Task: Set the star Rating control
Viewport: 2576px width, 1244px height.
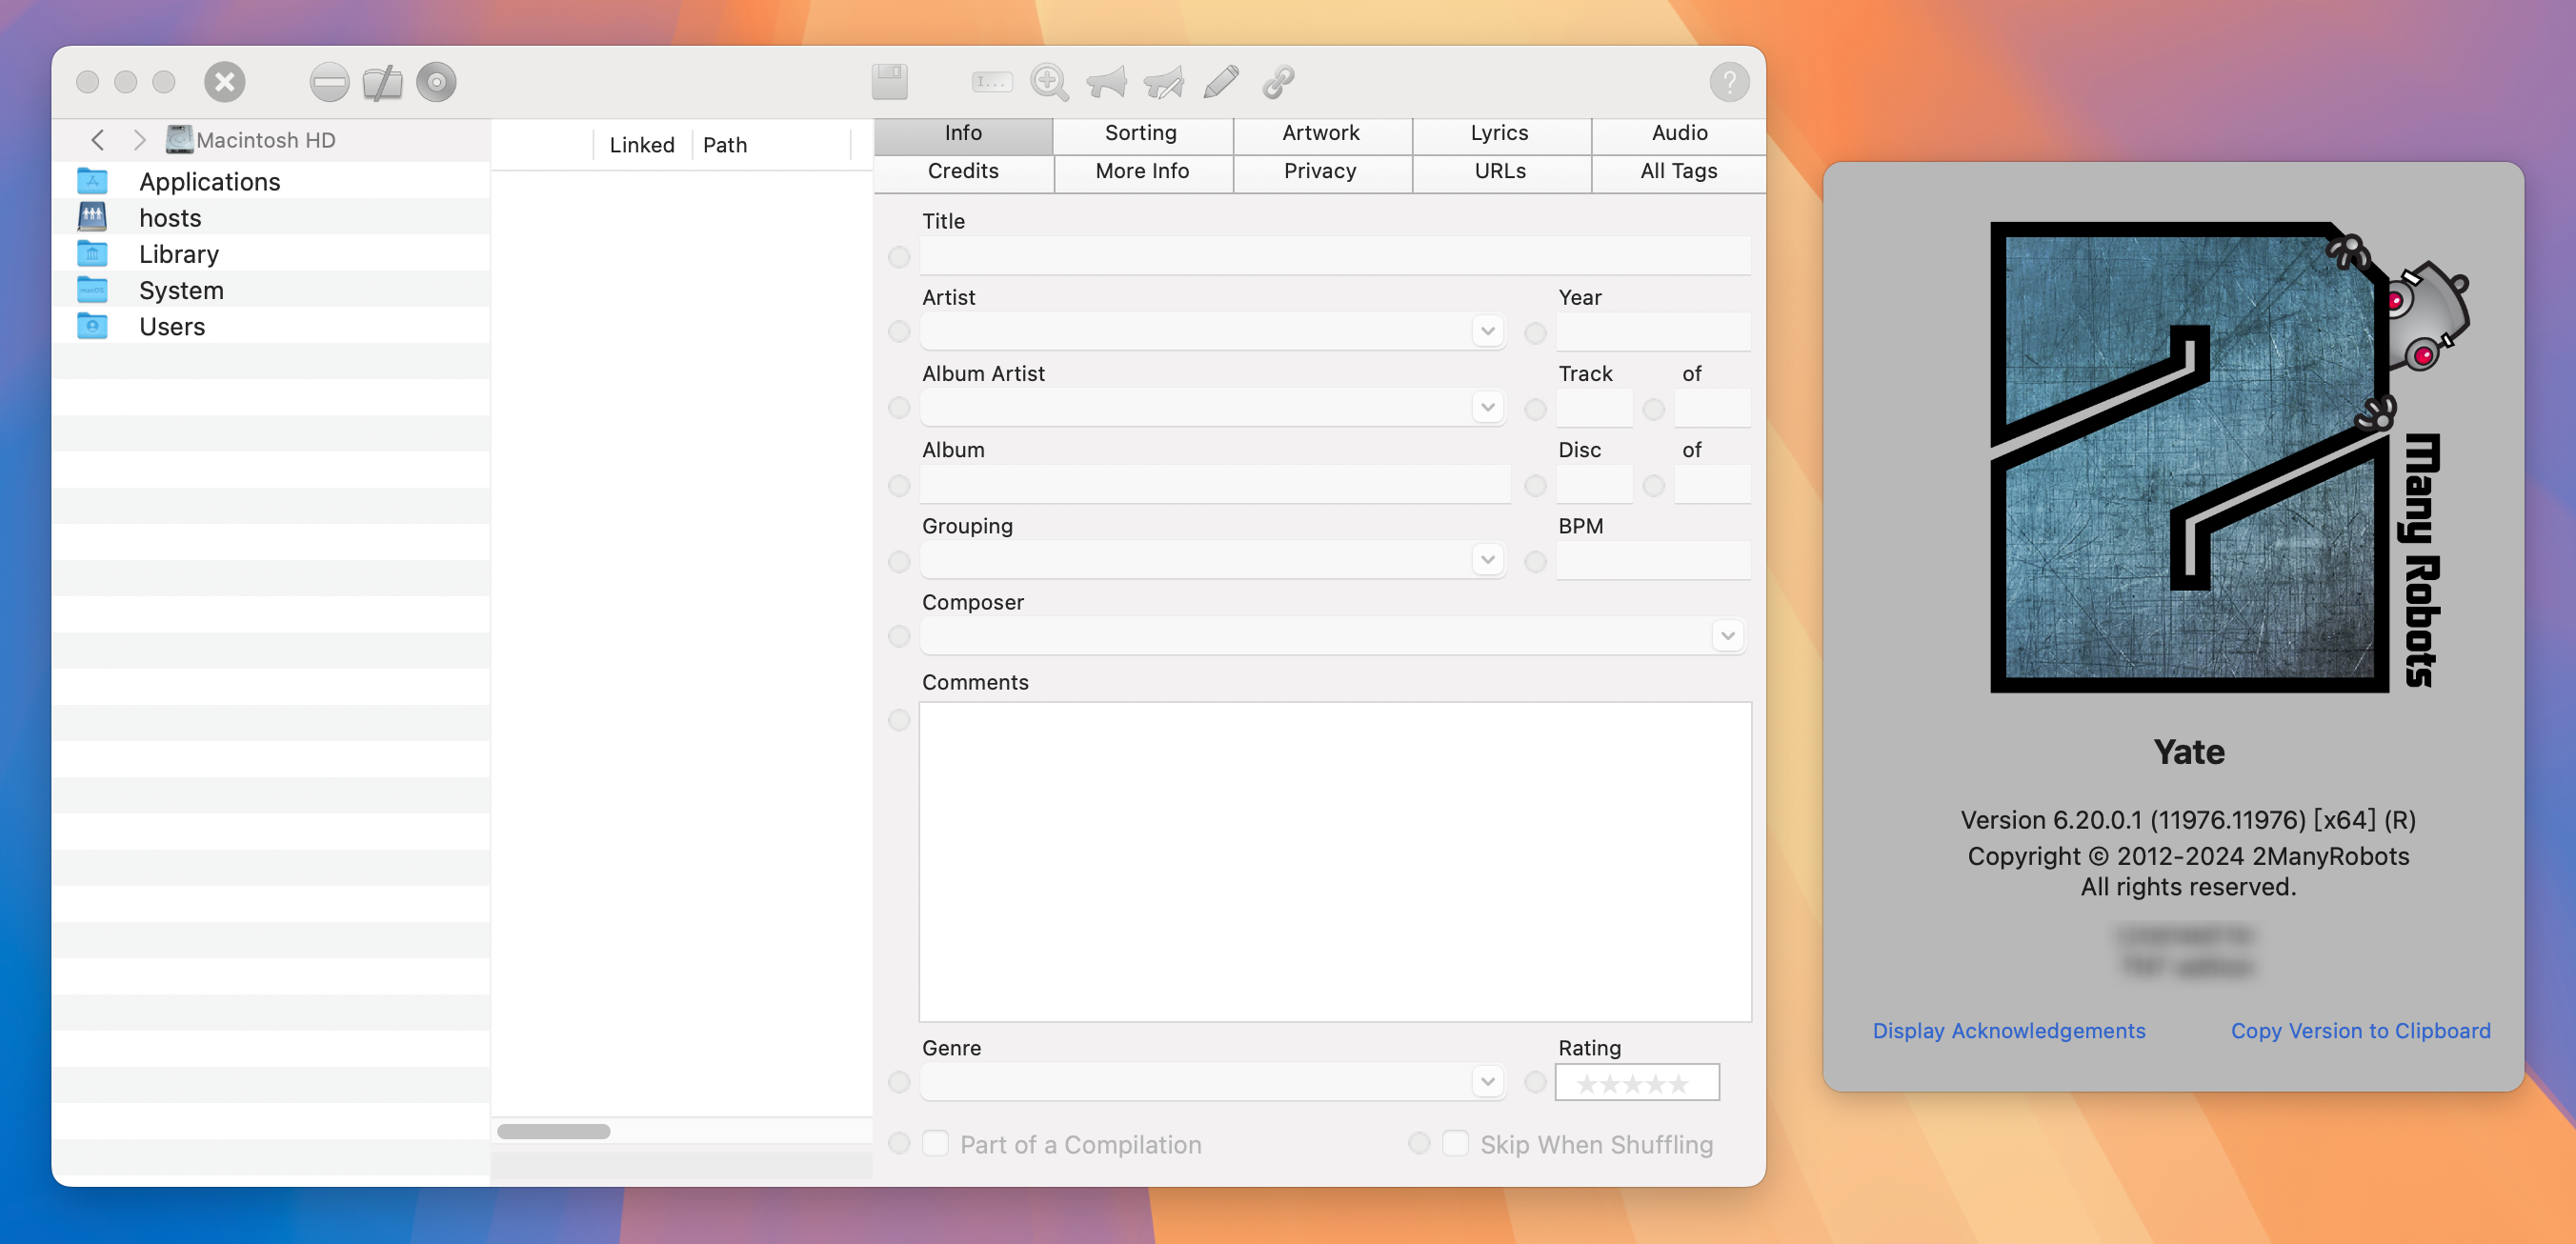Action: point(1637,1083)
